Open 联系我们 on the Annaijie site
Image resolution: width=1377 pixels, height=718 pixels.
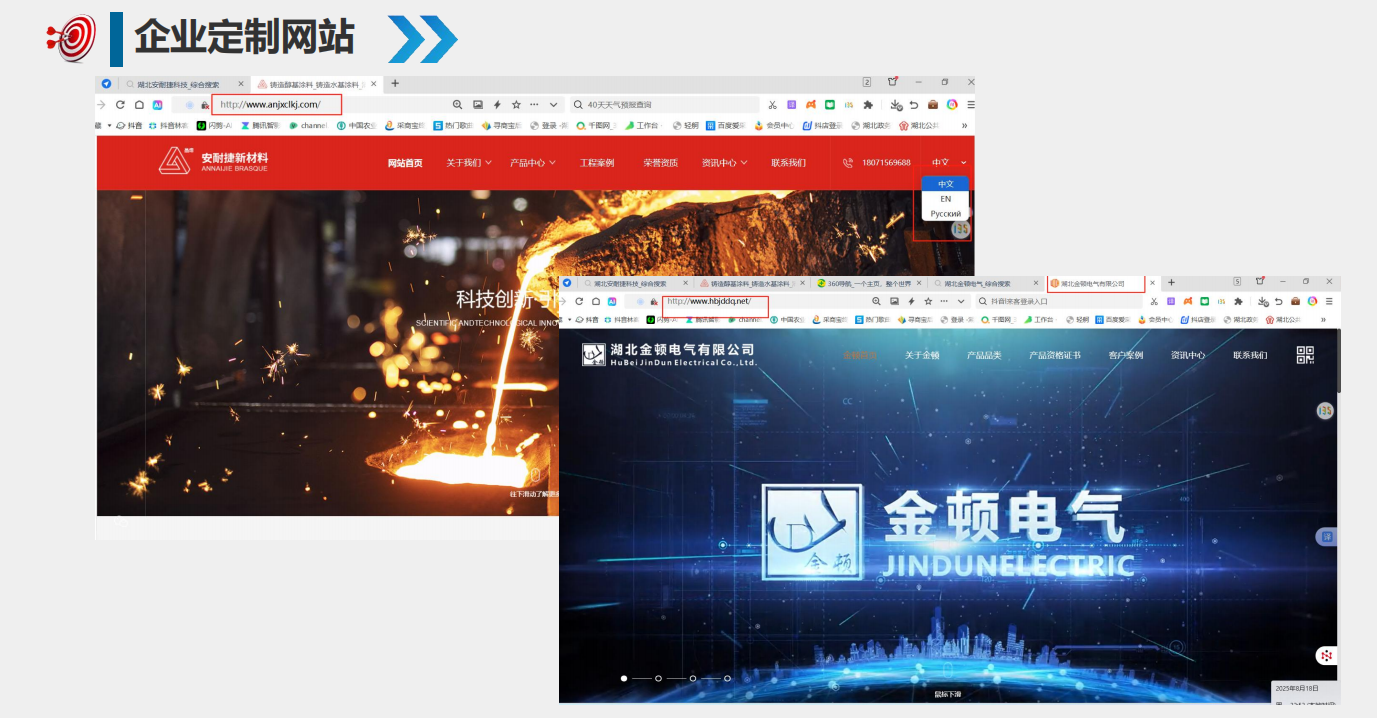788,163
